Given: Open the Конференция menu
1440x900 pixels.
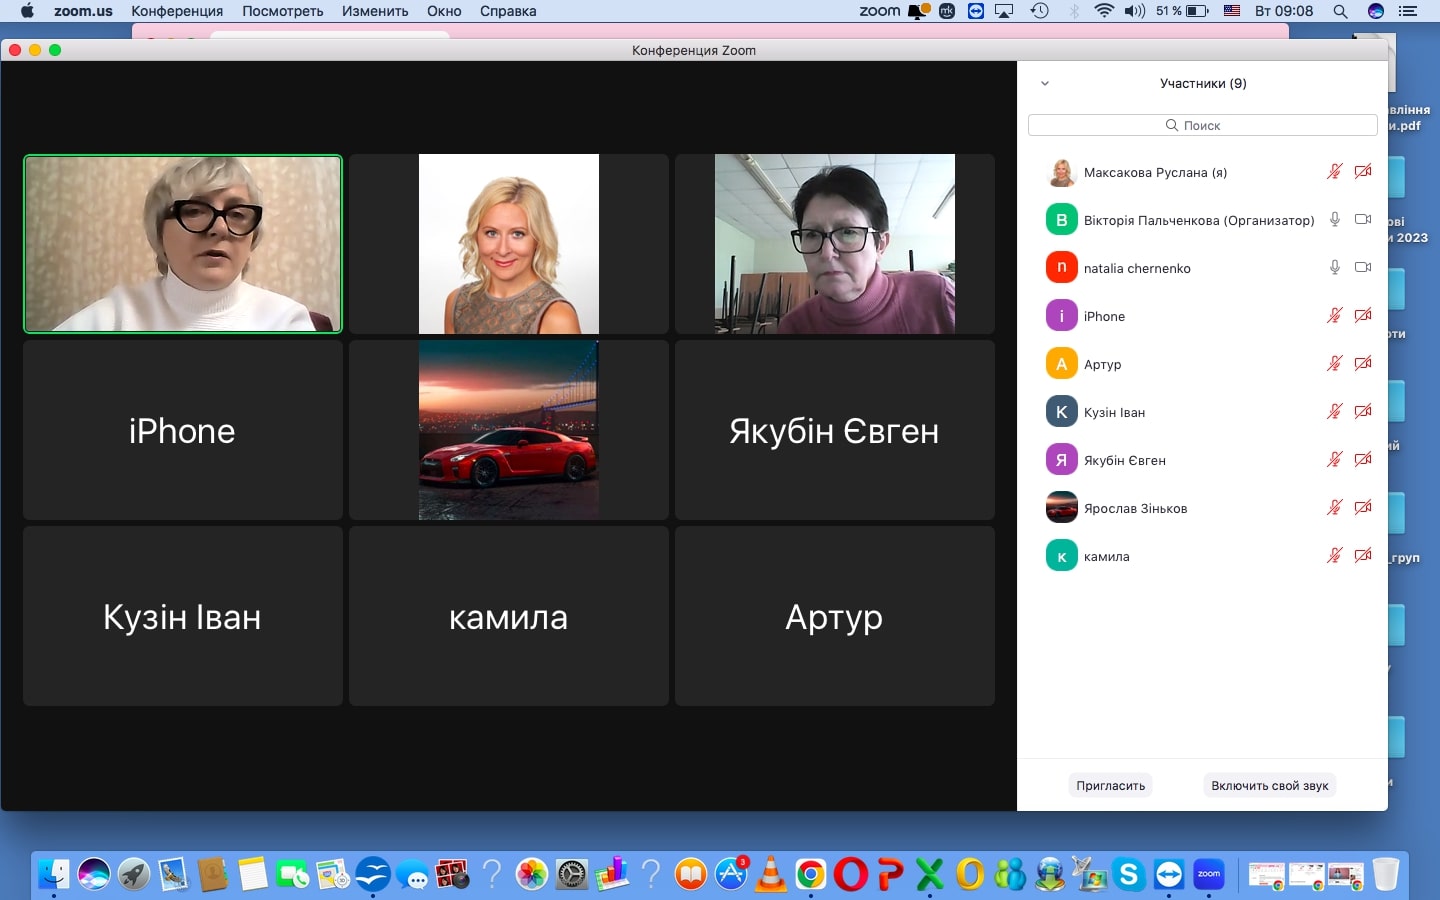Looking at the screenshot, I should (x=177, y=11).
